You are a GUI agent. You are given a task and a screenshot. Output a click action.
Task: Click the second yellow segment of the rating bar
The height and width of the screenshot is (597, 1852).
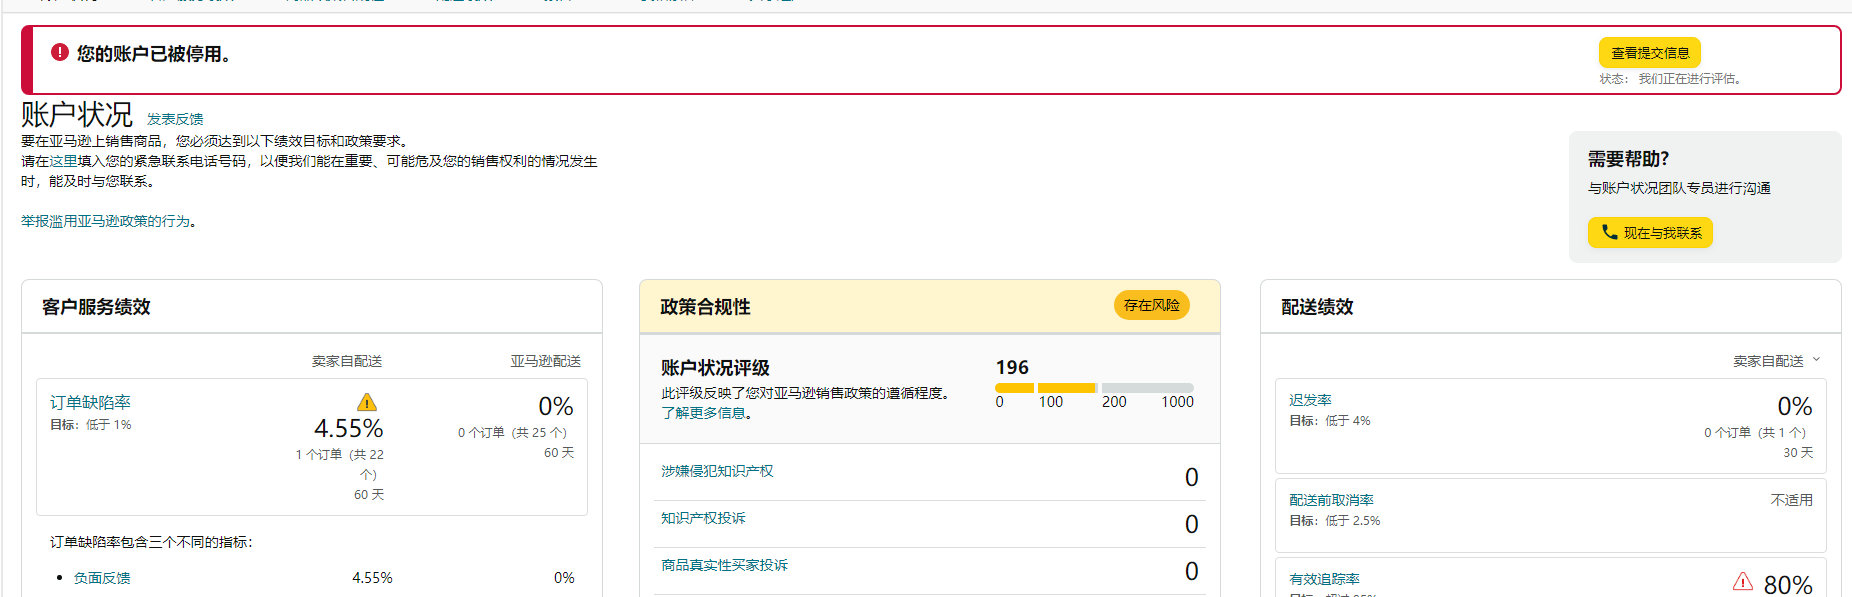click(x=1067, y=388)
